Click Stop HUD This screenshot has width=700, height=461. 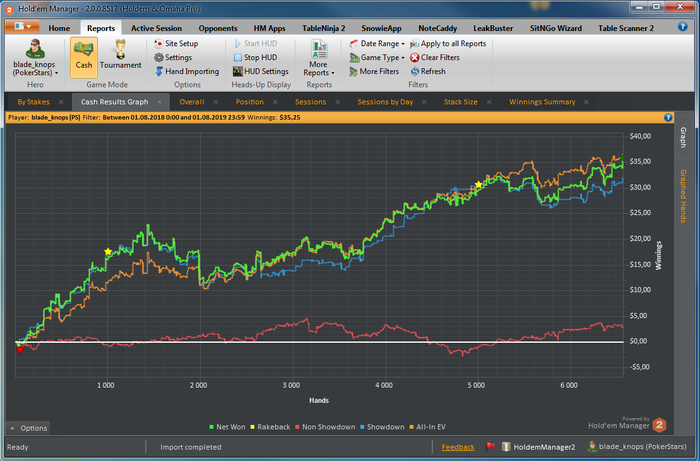point(255,57)
